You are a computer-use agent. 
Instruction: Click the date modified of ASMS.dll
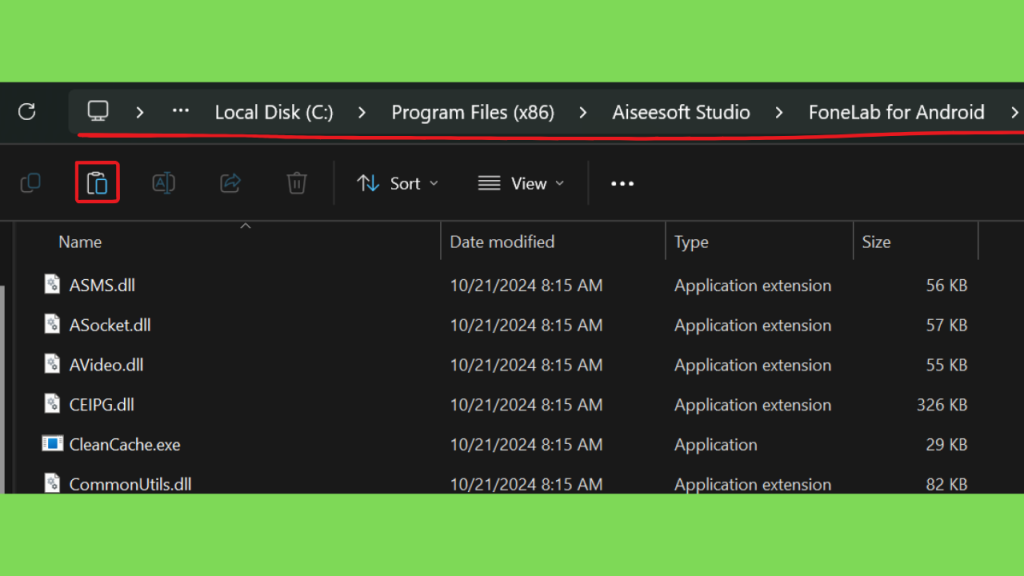pyautogui.click(x=526, y=285)
